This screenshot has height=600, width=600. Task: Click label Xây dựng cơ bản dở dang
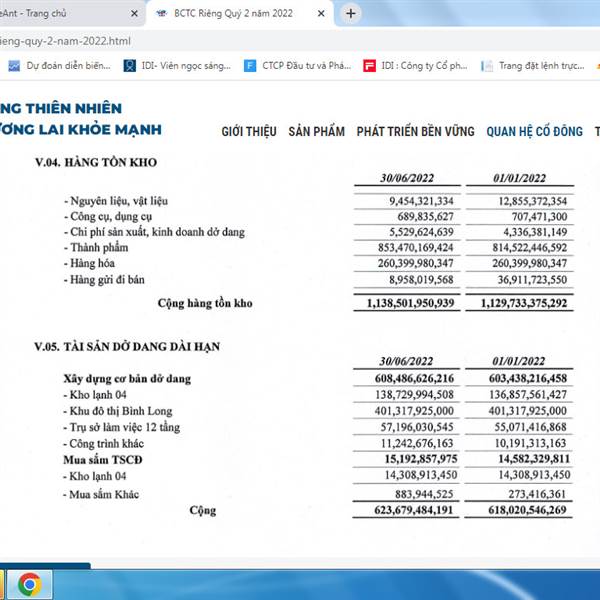127,379
